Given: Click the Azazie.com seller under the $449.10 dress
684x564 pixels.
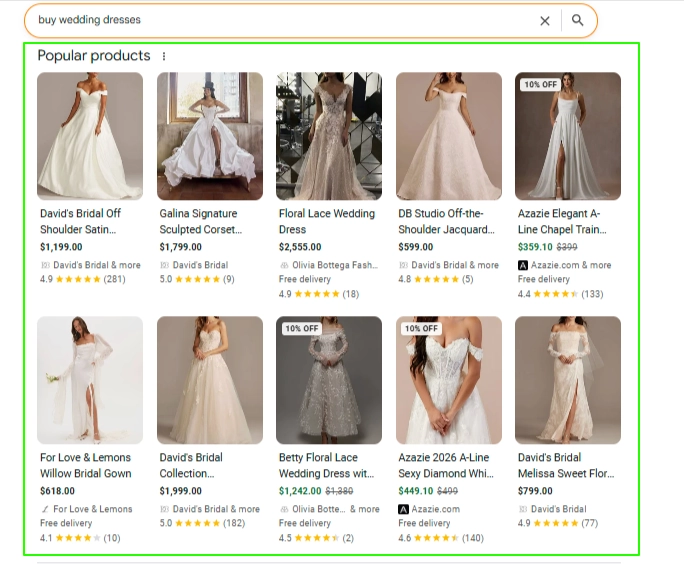Looking at the screenshot, I should [429, 509].
